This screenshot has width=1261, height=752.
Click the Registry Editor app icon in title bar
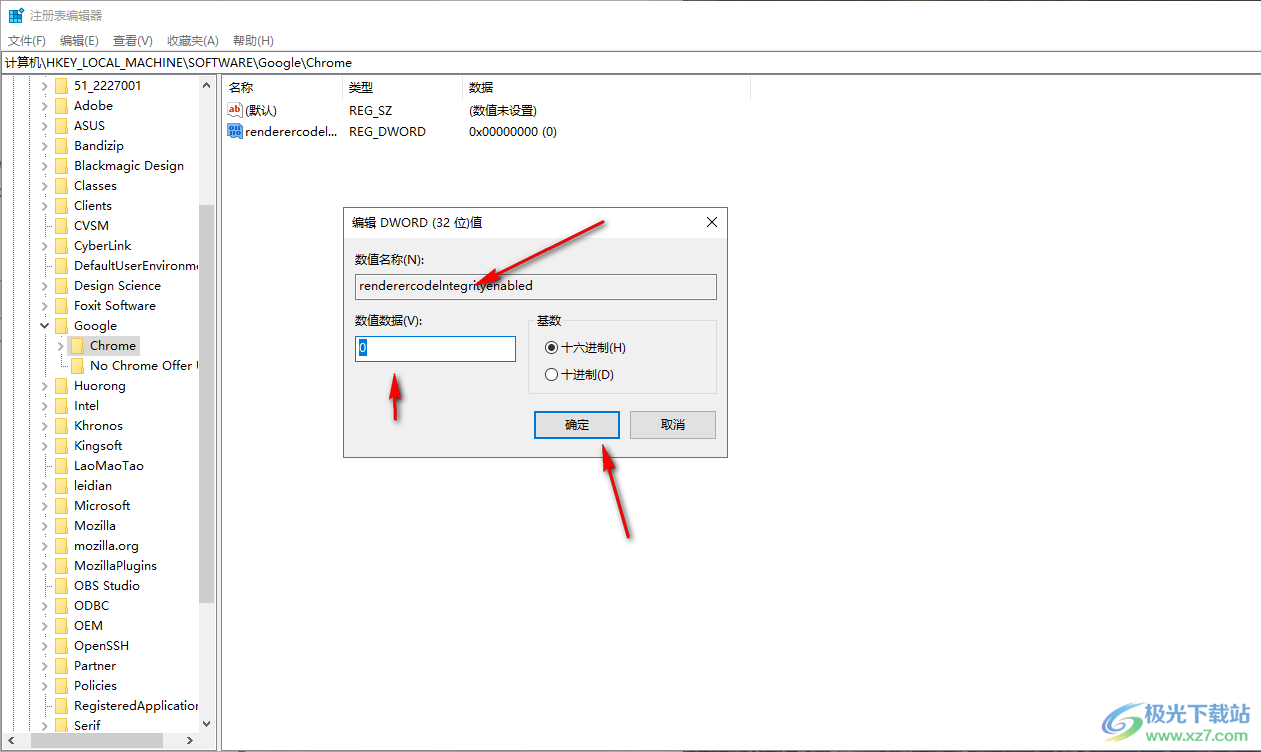[x=16, y=16]
